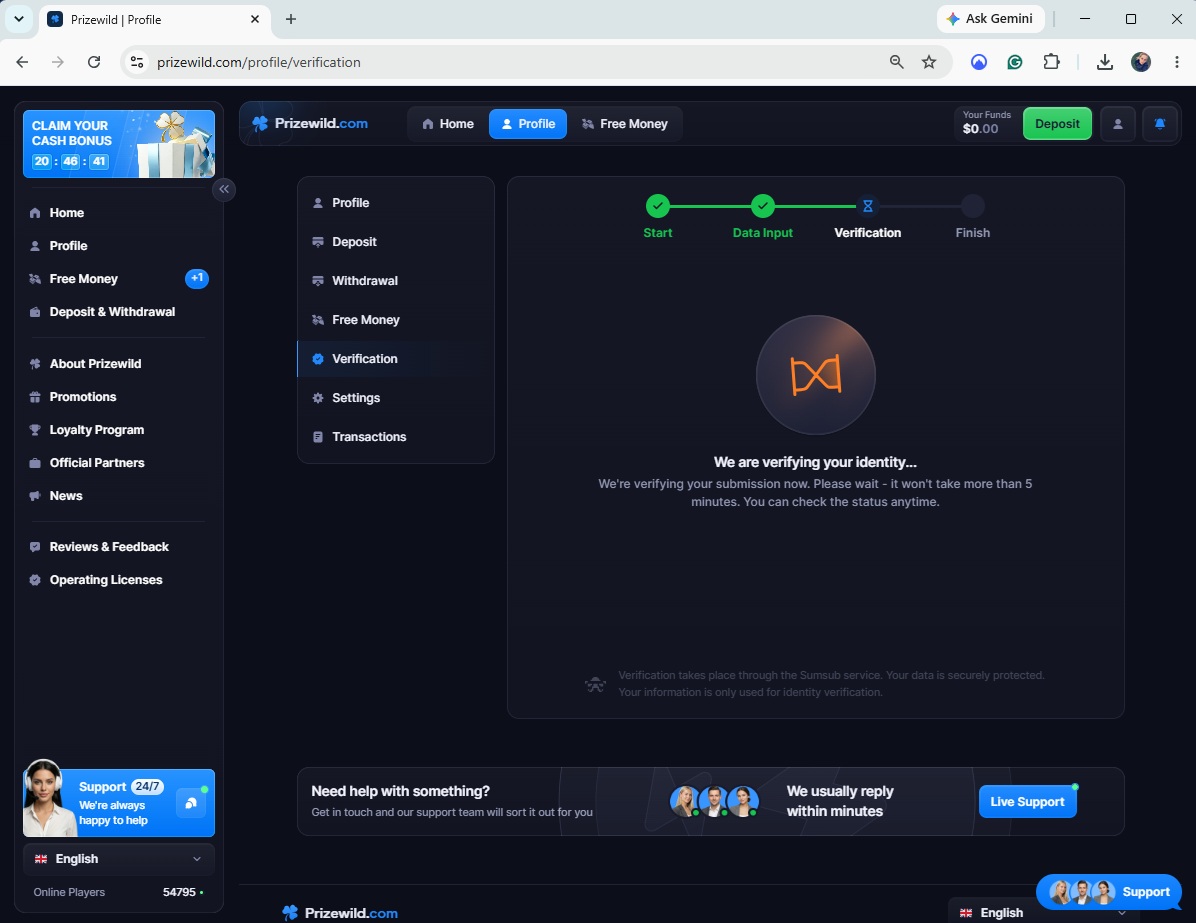
Task: Open the Claim Your Cash Bonus banner
Action: click(x=119, y=144)
